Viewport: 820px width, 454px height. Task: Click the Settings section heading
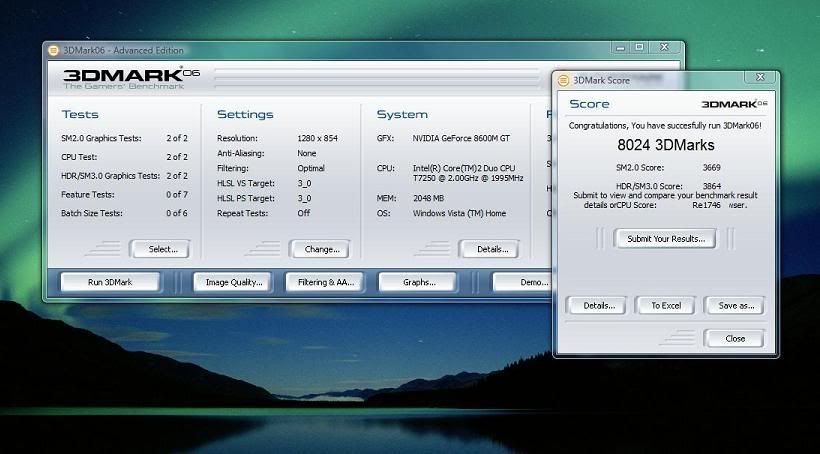coord(245,115)
